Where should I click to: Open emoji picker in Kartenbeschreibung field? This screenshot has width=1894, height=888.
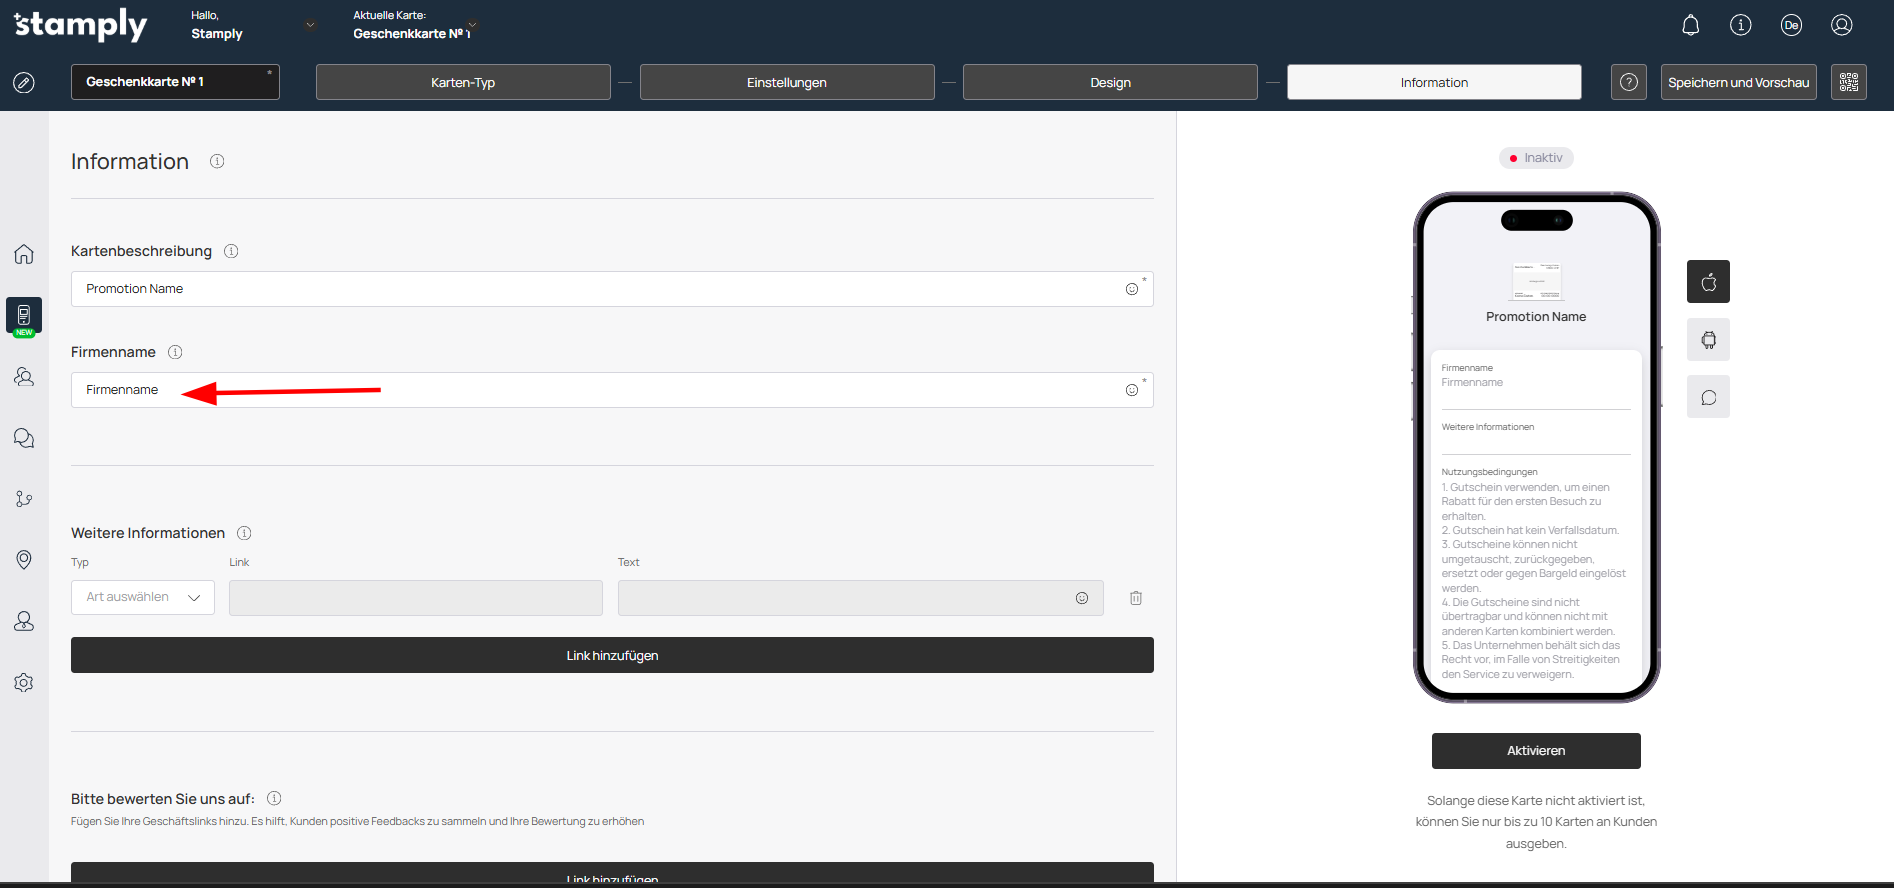(x=1131, y=289)
